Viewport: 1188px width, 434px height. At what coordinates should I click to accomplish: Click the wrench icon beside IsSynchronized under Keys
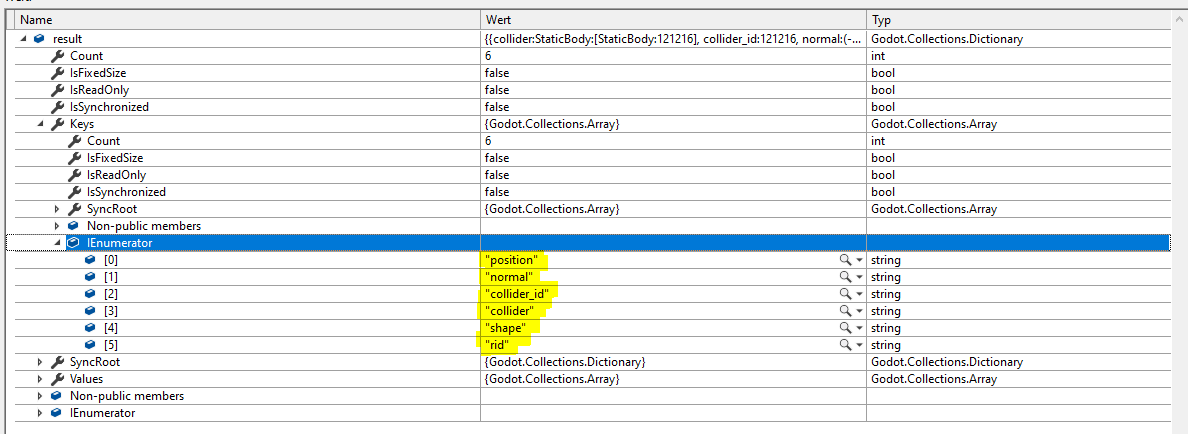pyautogui.click(x=73, y=192)
